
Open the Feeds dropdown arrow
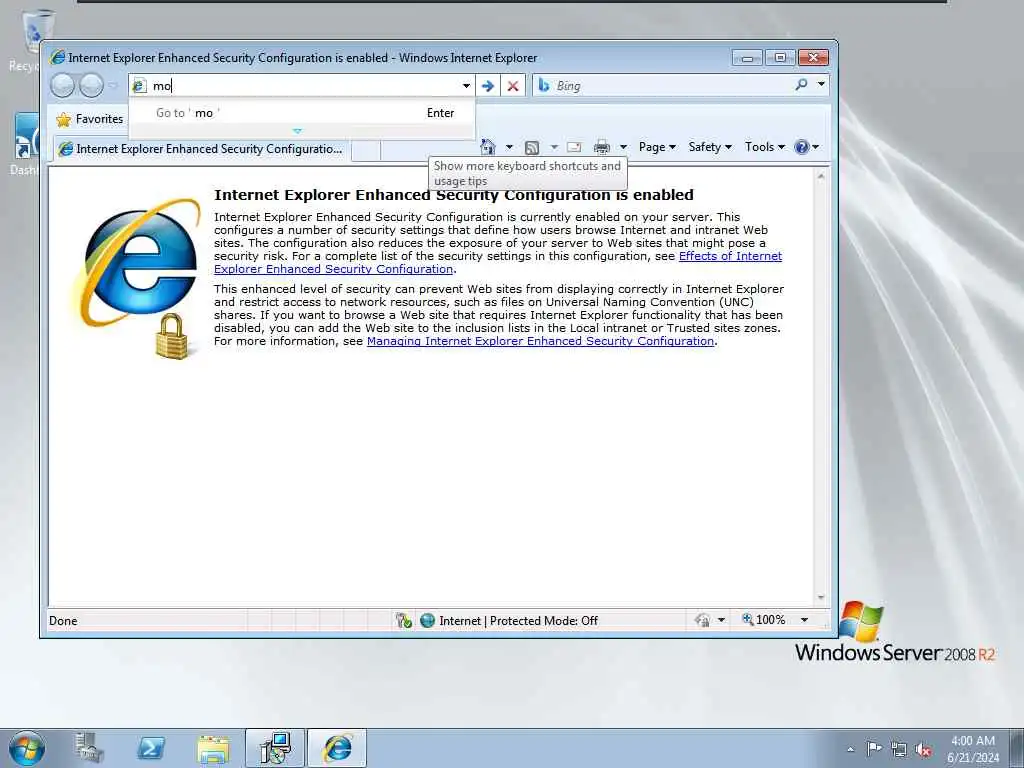tap(554, 147)
